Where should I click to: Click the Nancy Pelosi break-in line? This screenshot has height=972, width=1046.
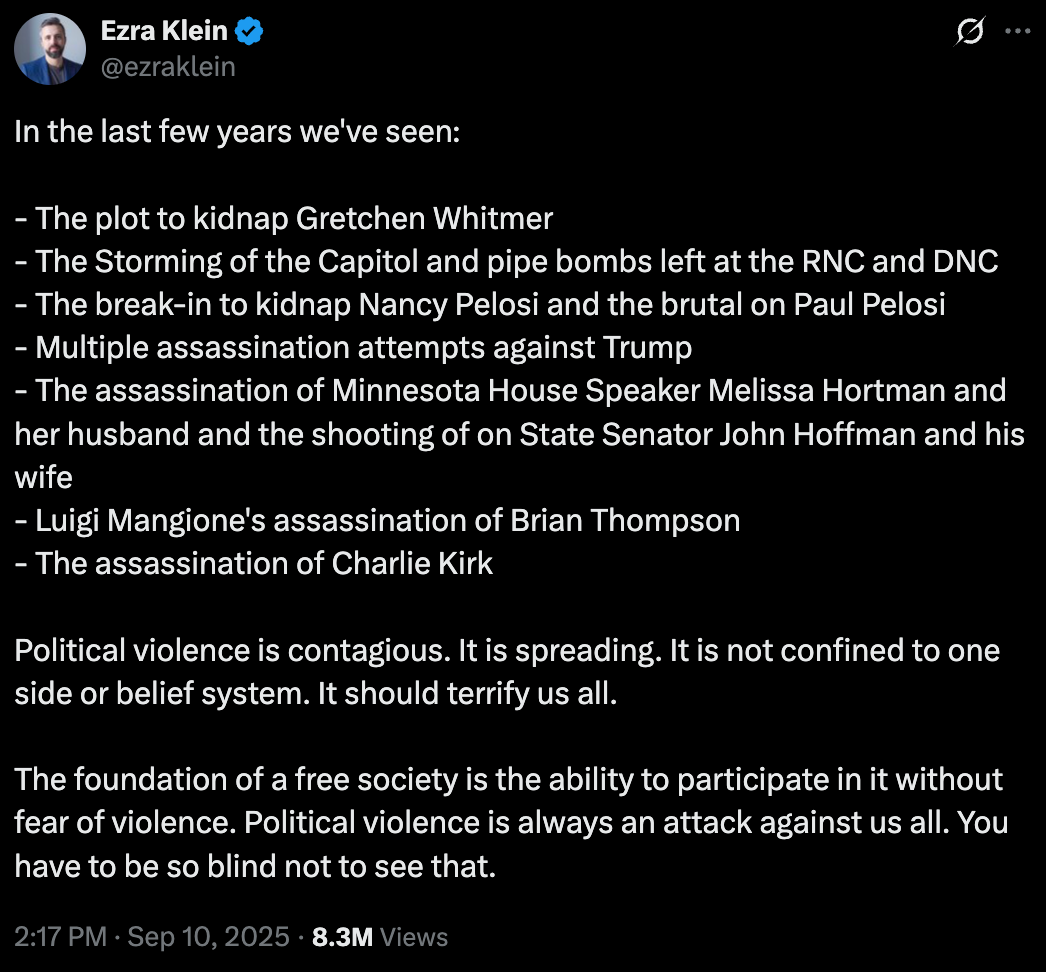(x=480, y=304)
